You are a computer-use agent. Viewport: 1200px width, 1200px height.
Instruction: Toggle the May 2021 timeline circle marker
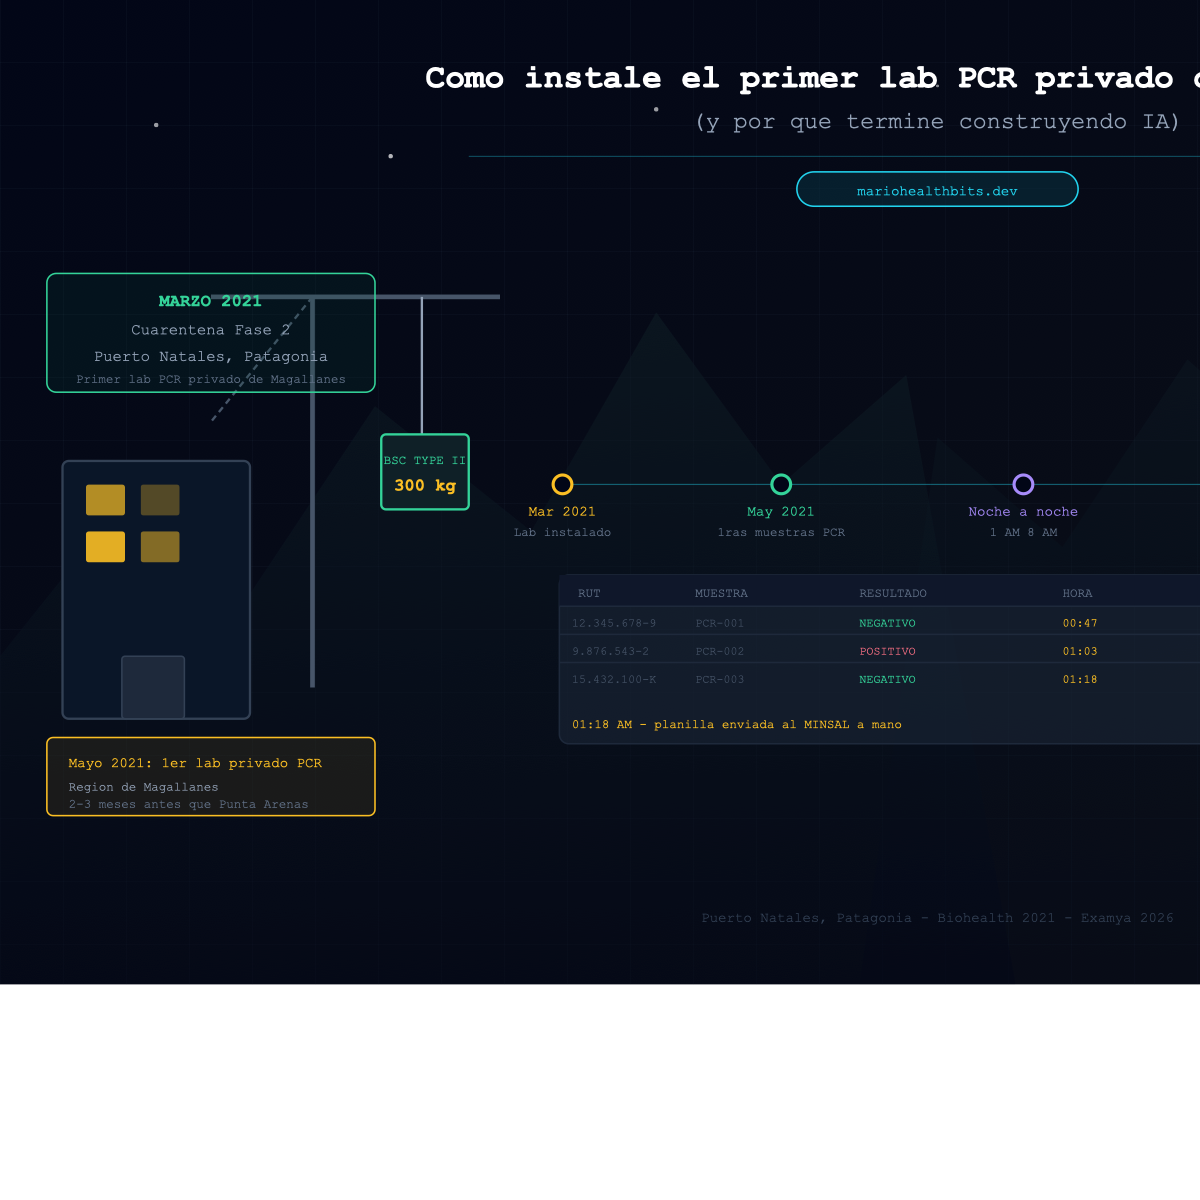781,484
